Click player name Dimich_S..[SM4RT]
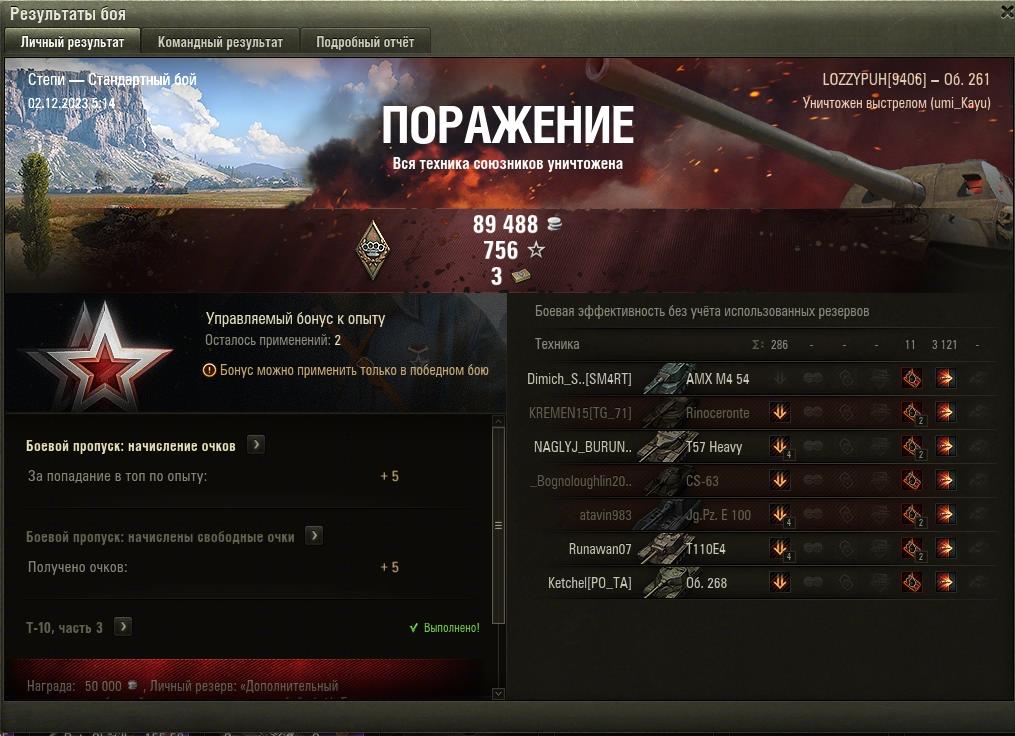 coord(579,379)
